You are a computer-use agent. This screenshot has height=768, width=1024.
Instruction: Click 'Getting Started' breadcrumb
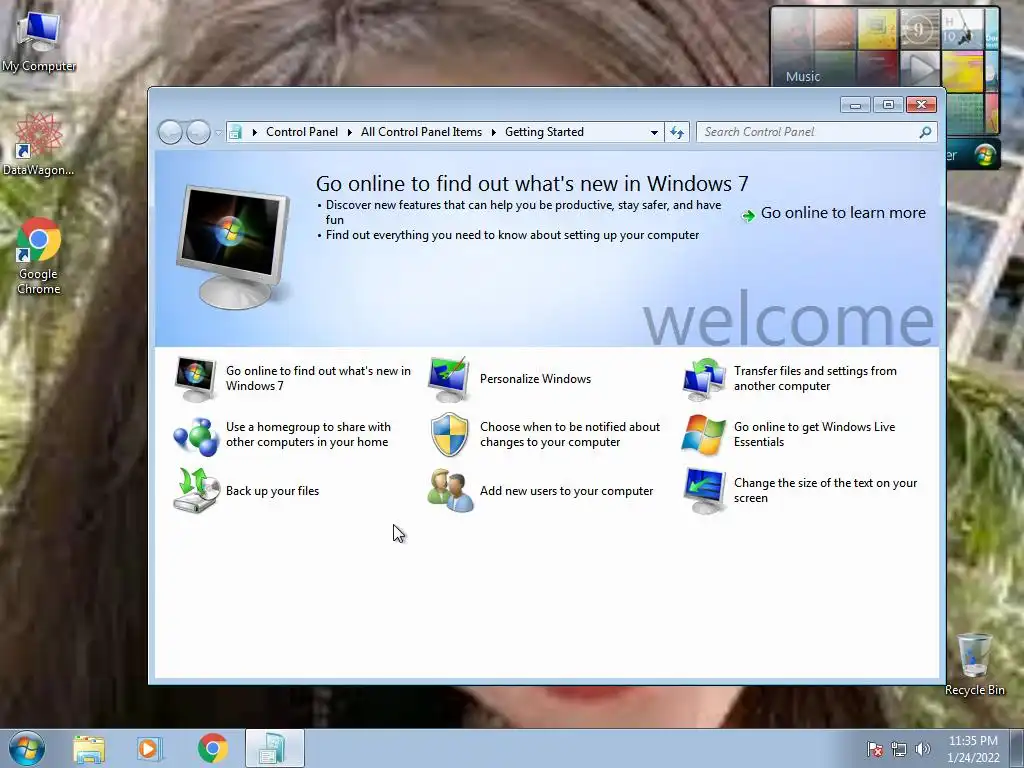coord(544,132)
